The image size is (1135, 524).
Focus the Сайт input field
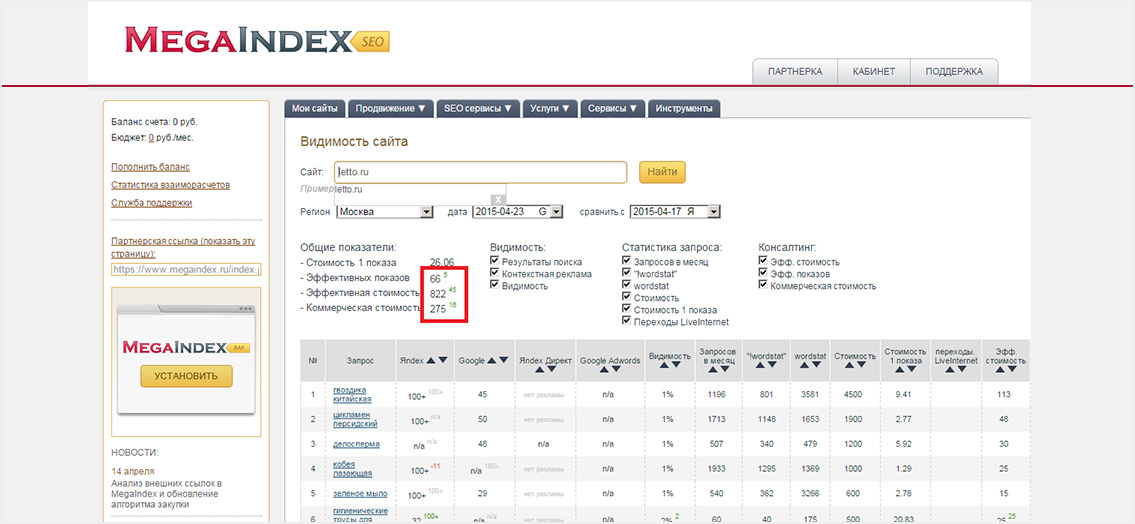click(x=481, y=172)
